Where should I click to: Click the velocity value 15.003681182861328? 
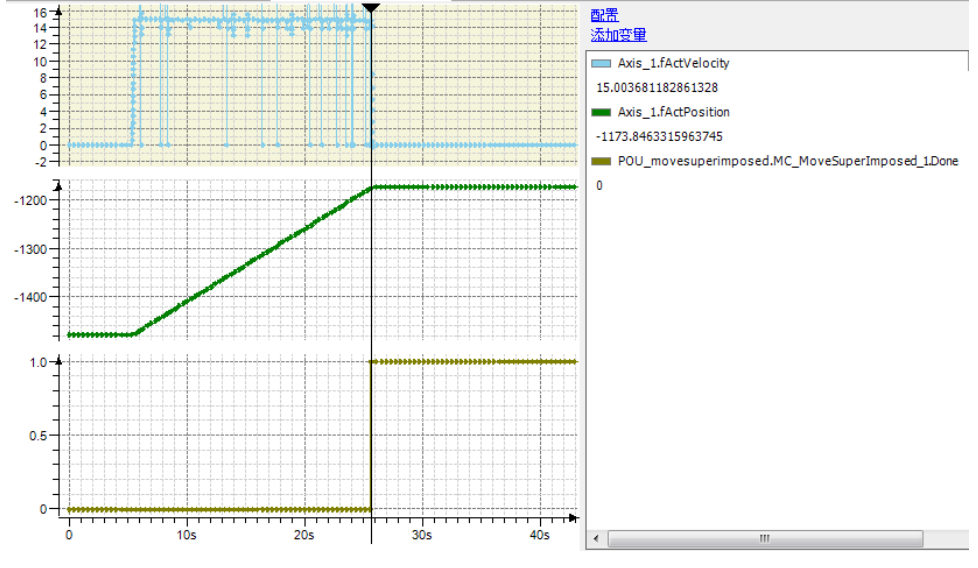[657, 87]
